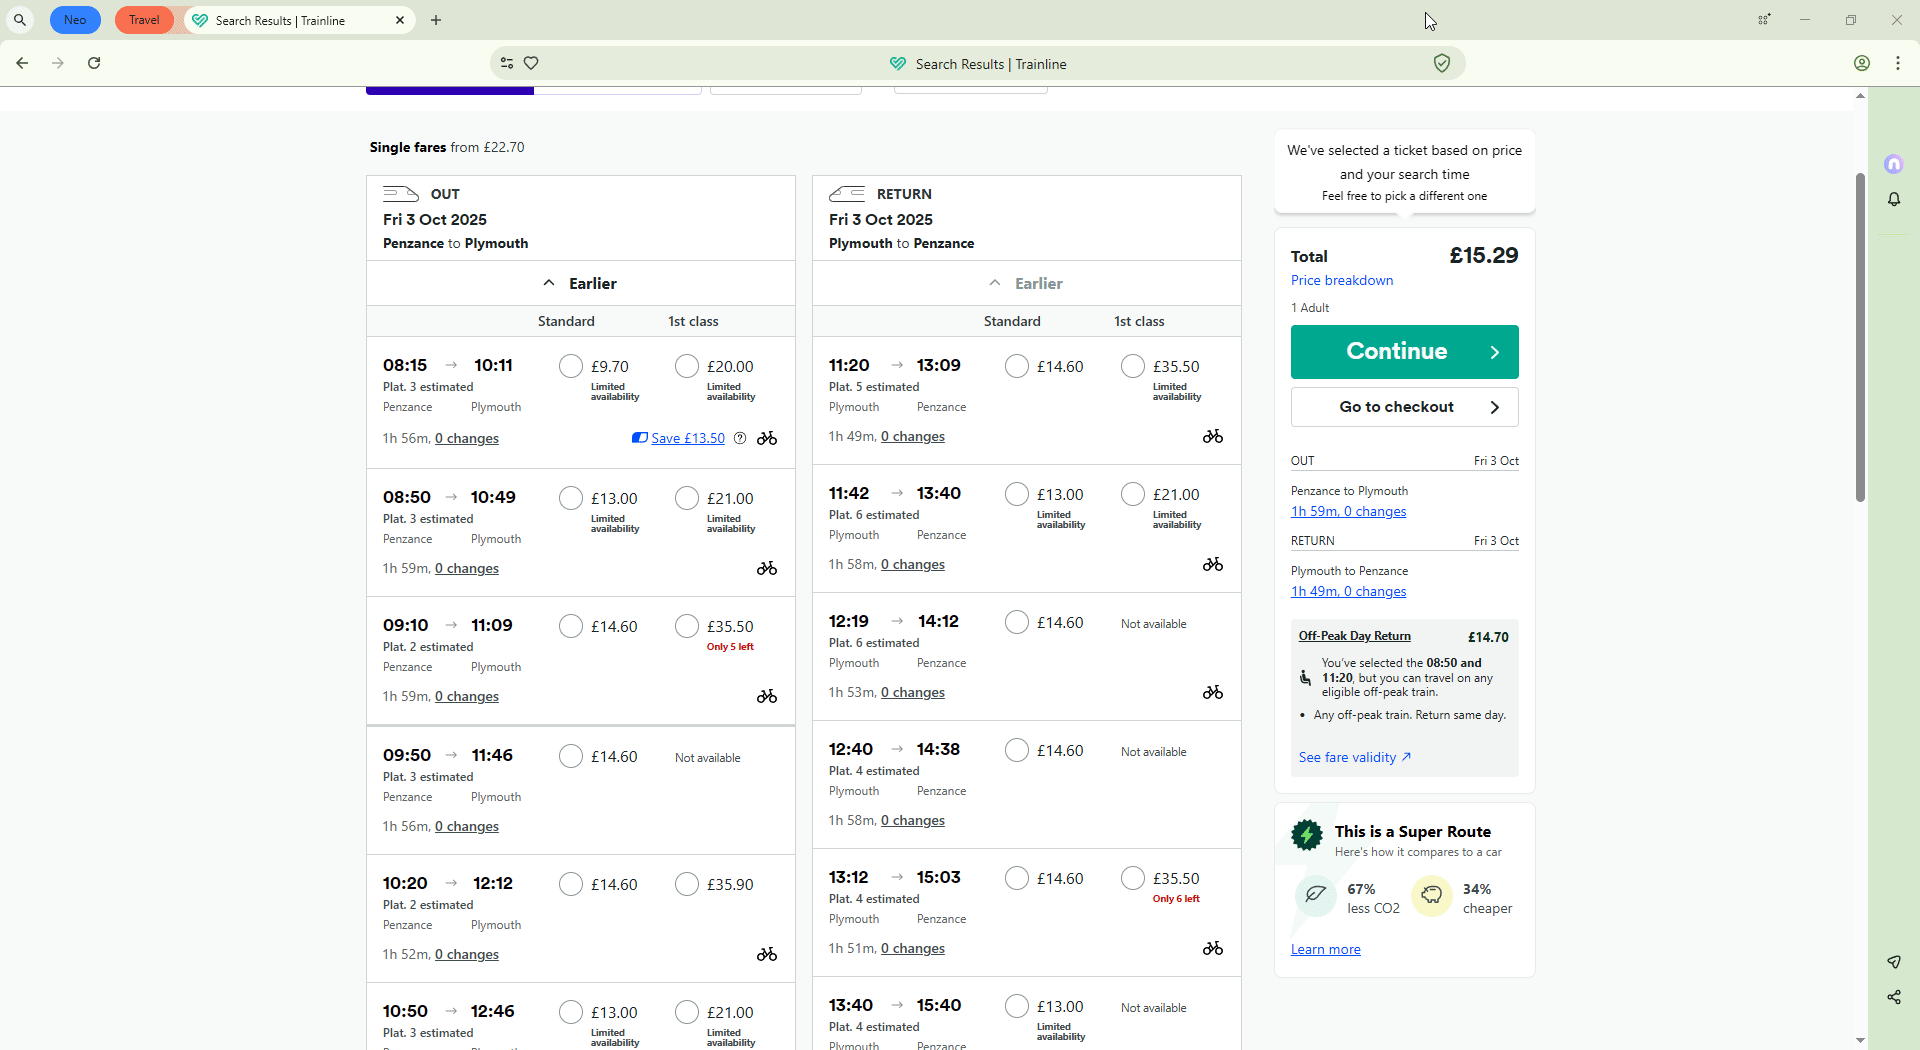Open outbound 1h 59m journey summary link
This screenshot has height=1050, width=1920.
pyautogui.click(x=1348, y=511)
